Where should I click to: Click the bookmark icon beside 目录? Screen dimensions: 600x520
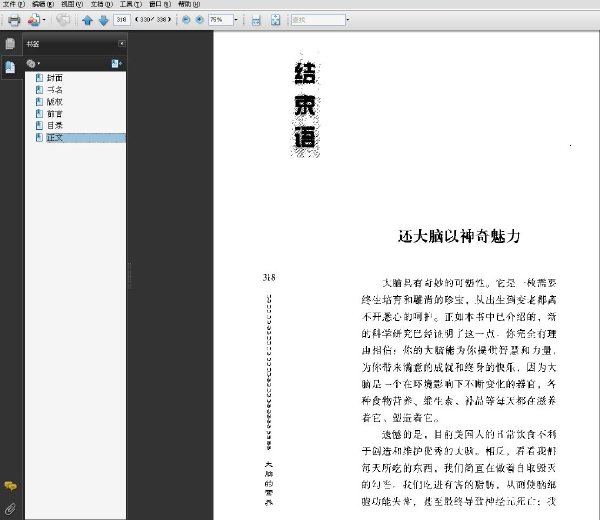click(39, 126)
